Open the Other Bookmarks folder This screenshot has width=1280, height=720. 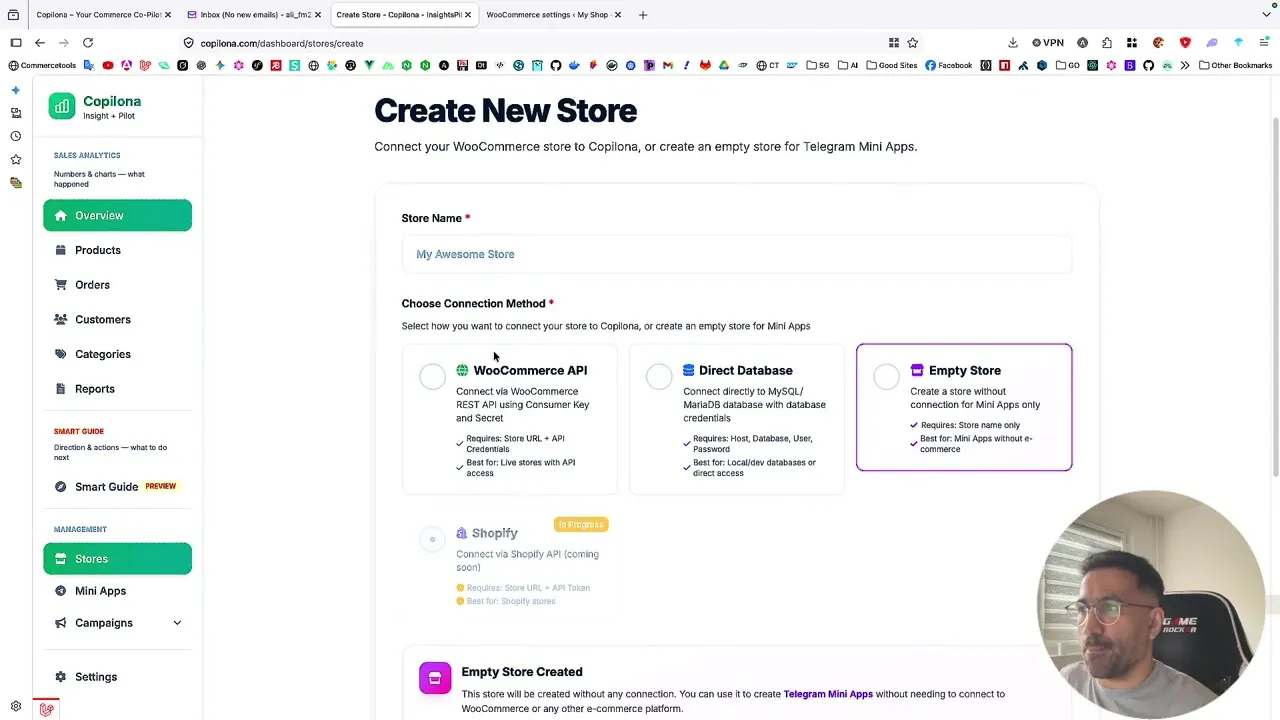tap(1235, 66)
